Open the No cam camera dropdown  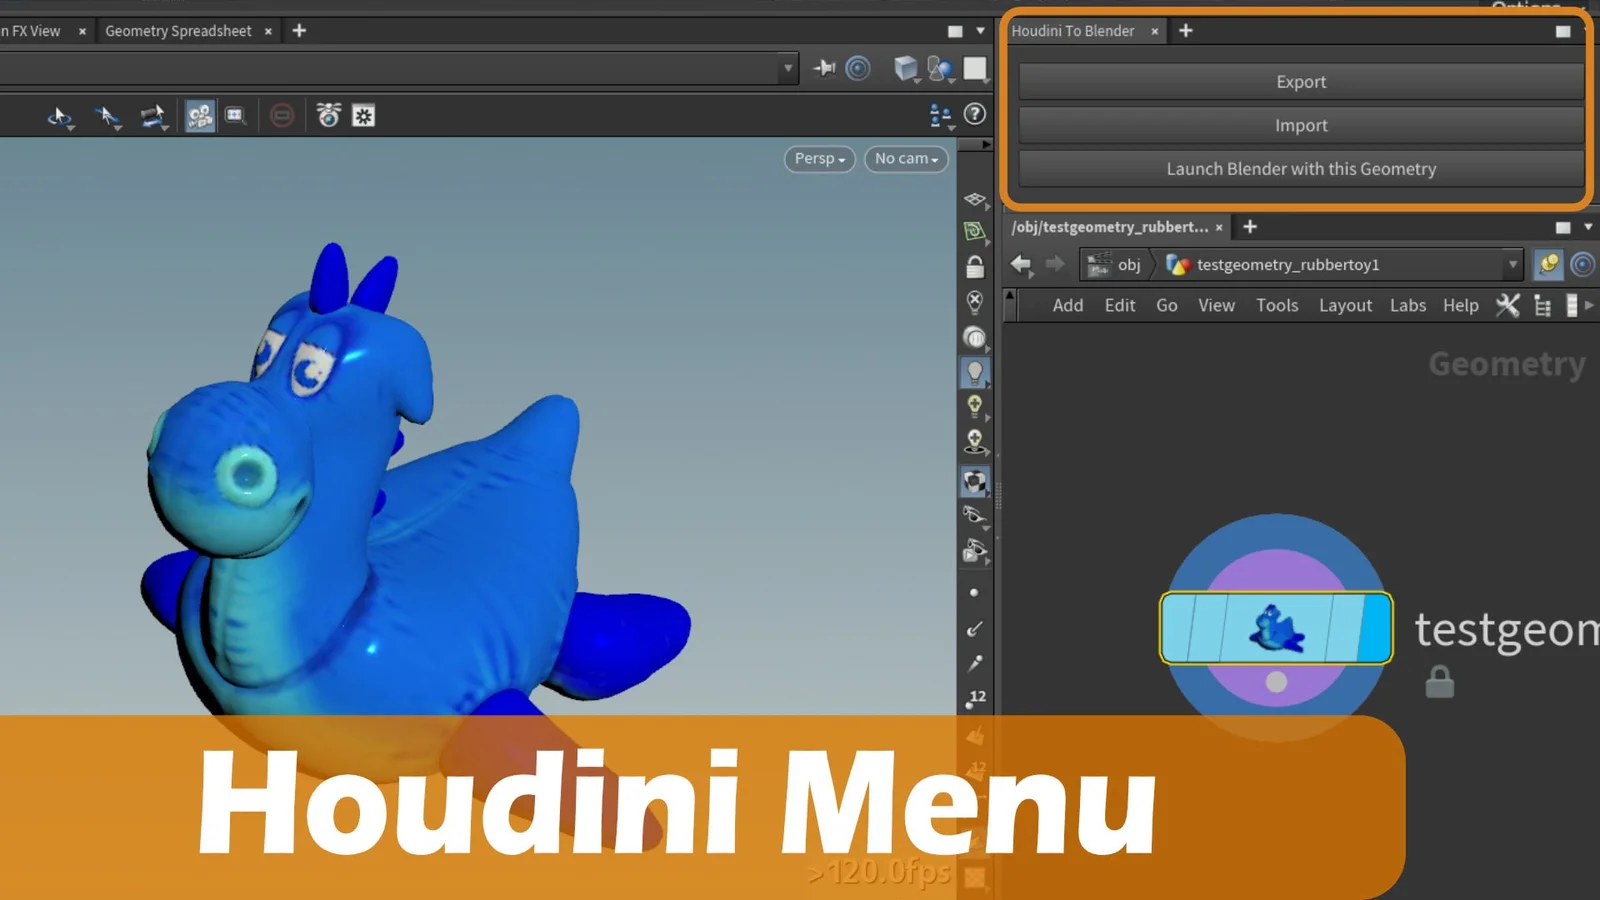[904, 158]
